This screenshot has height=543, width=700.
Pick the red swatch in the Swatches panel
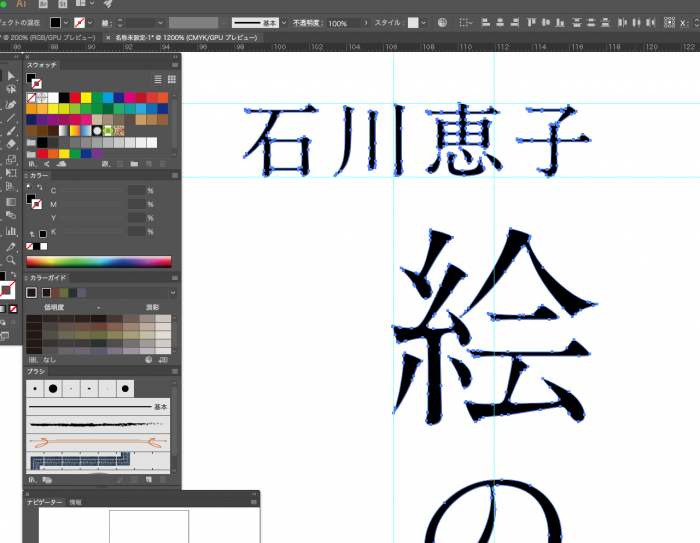[75, 97]
